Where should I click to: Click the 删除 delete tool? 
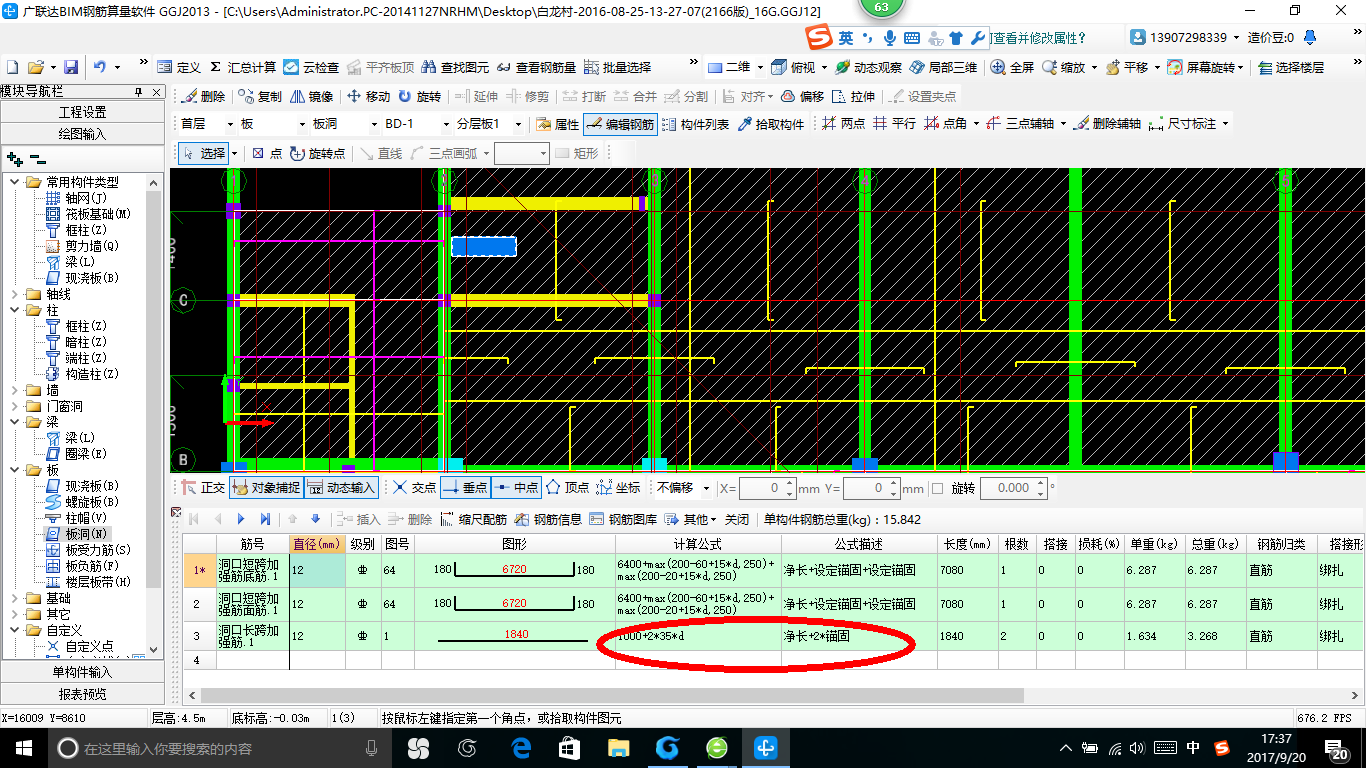[x=204, y=96]
